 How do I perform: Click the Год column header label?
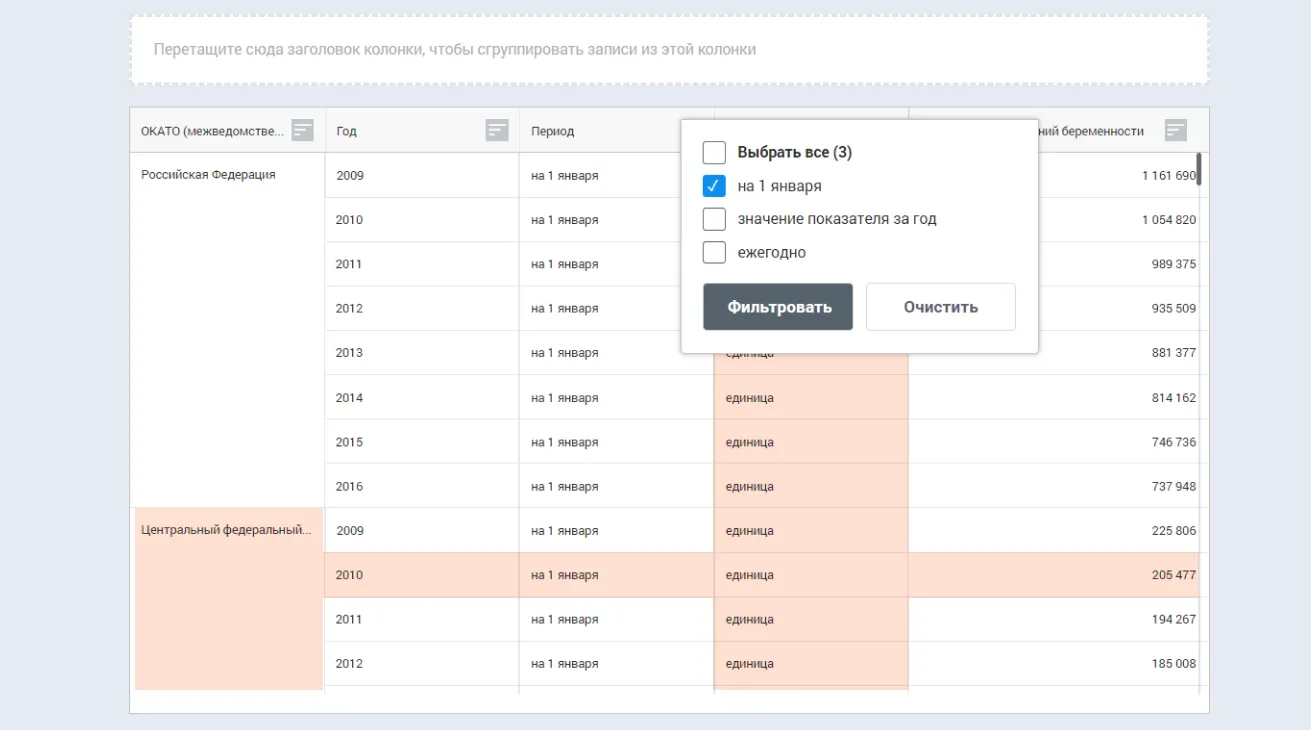(346, 131)
